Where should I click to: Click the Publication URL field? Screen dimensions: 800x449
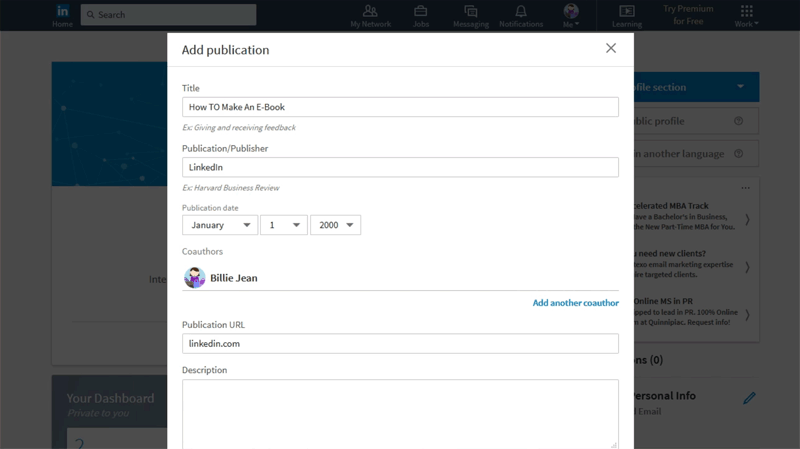pyautogui.click(x=400, y=344)
